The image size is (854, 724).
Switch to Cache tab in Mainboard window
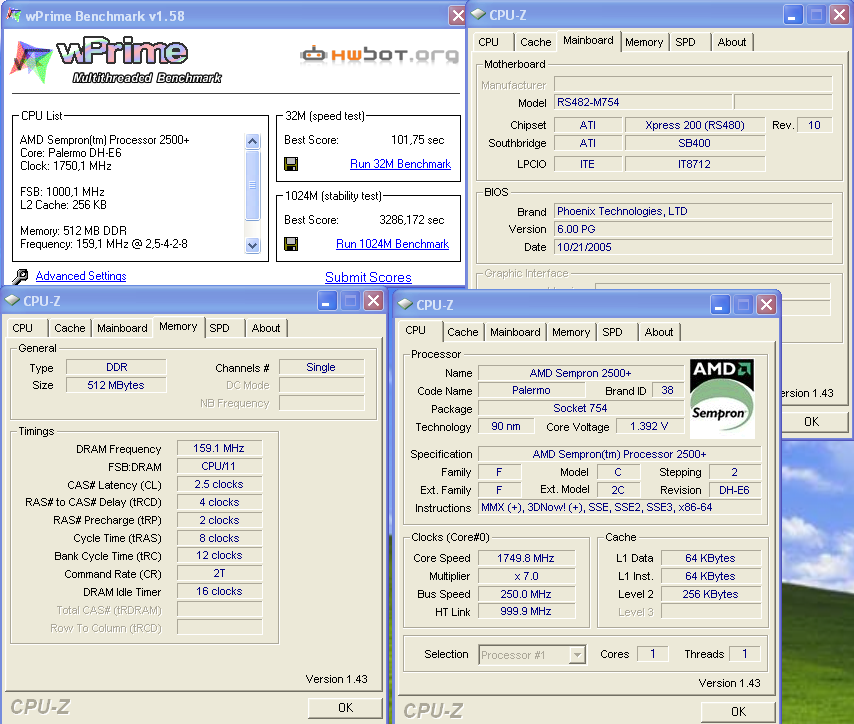535,42
